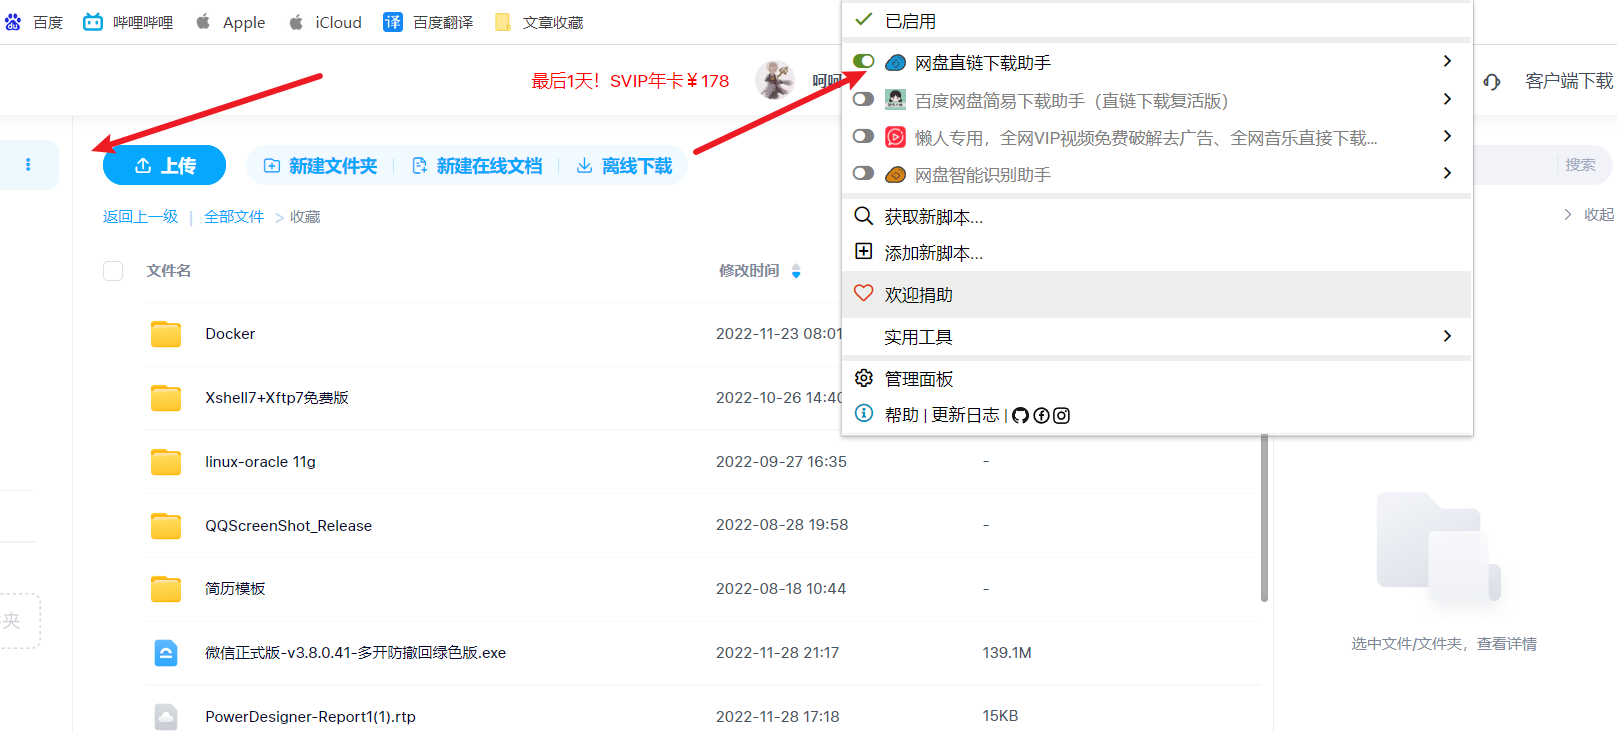
Task: Expand the 懒人专用 script submenu arrow
Action: point(1447,136)
